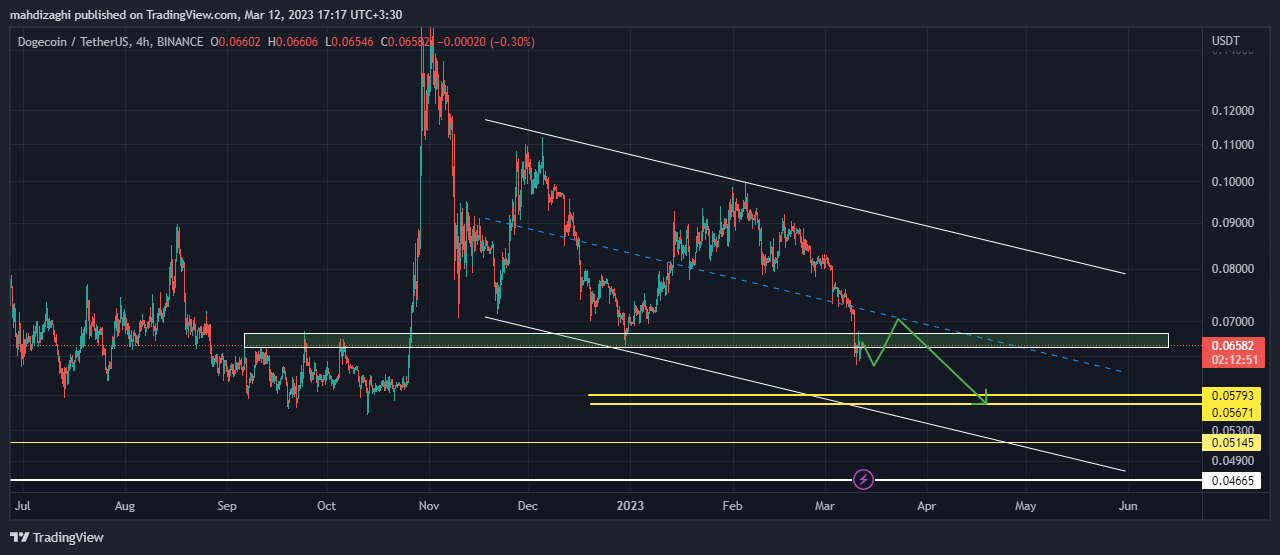This screenshot has height=555, width=1280.
Task: Click the Nov label on time axis
Action: click(x=429, y=506)
